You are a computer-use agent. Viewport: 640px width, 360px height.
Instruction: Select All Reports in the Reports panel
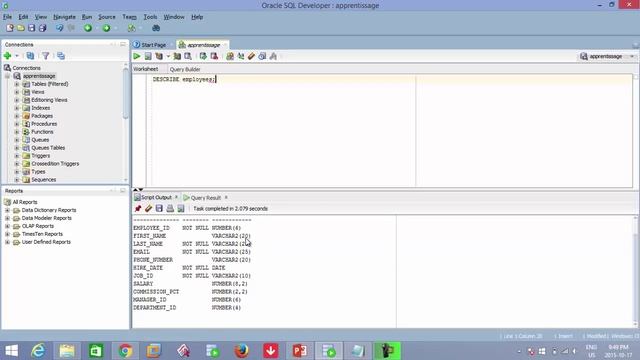click(x=24, y=202)
